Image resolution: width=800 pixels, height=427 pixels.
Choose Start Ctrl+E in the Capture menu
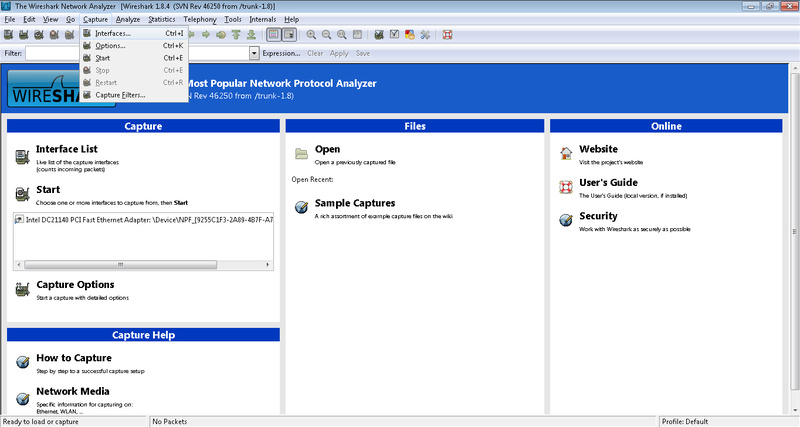click(134, 58)
